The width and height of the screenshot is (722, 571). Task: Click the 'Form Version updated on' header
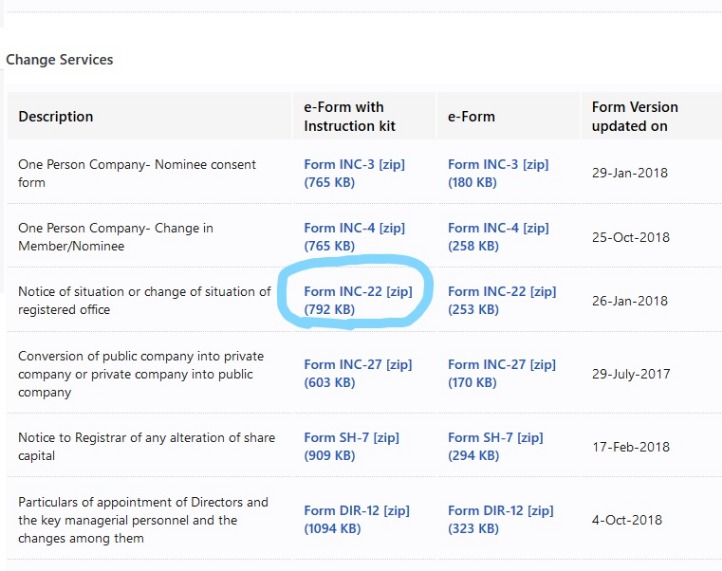634,116
